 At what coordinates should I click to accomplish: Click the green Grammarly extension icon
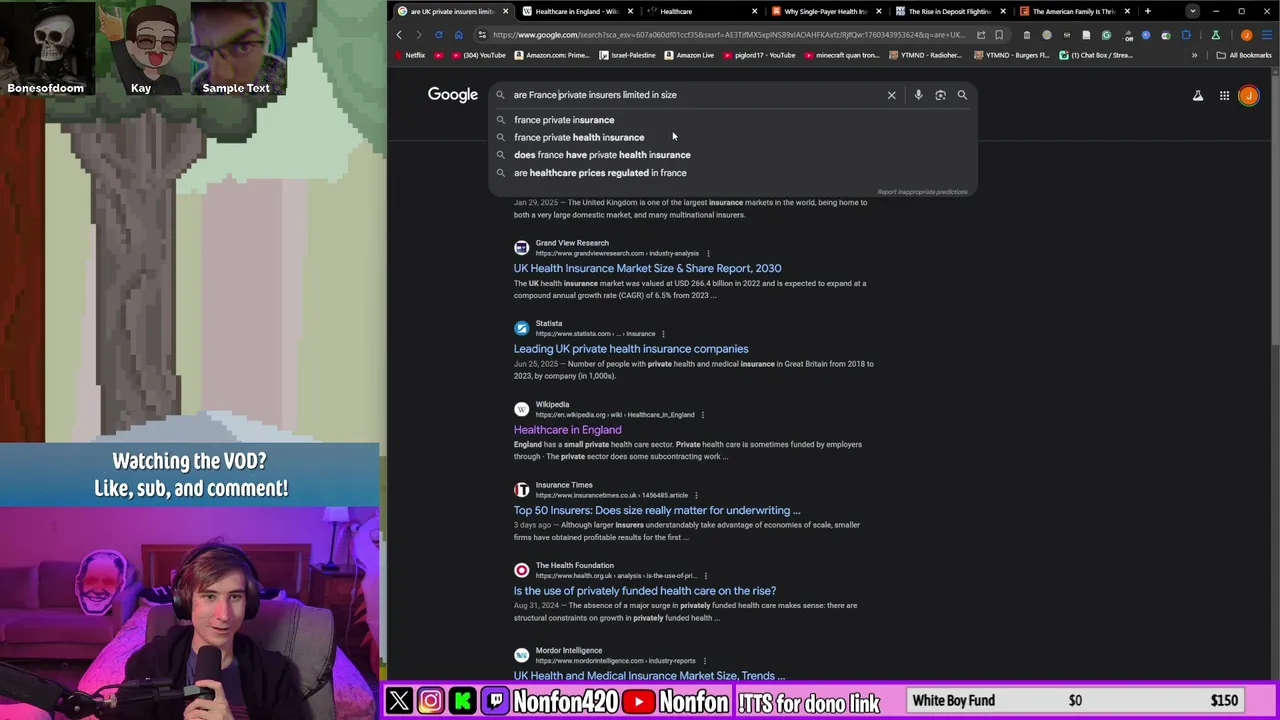click(1106, 35)
